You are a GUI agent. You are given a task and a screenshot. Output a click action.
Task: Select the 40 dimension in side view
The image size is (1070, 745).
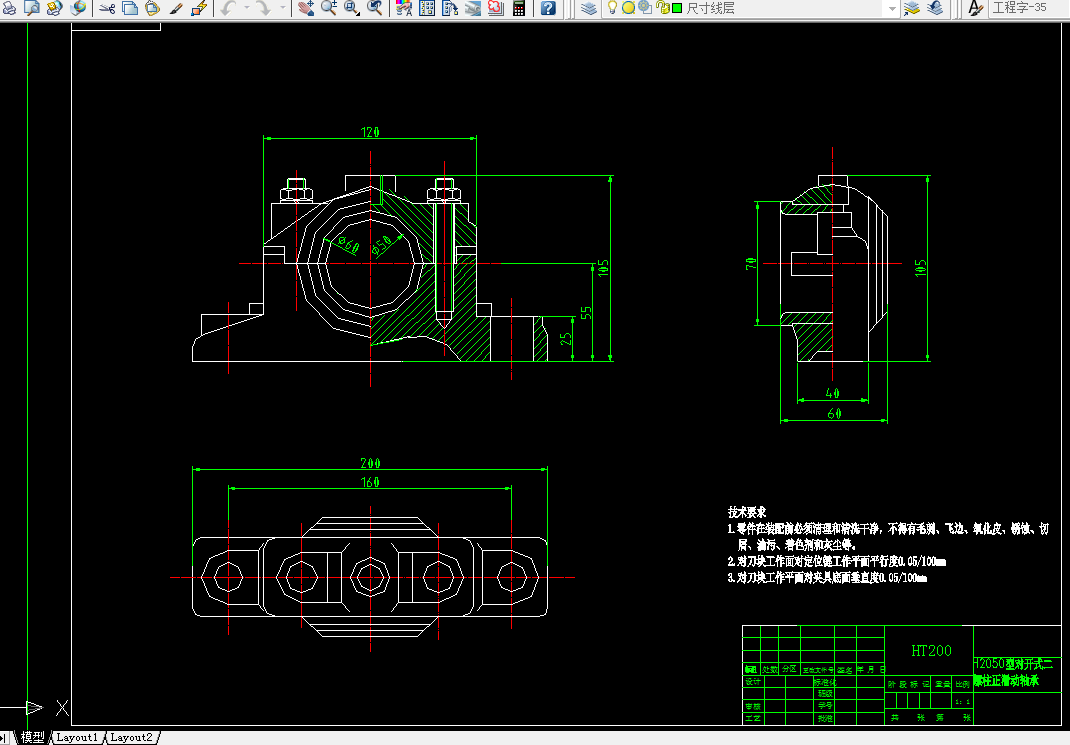[x=833, y=394]
